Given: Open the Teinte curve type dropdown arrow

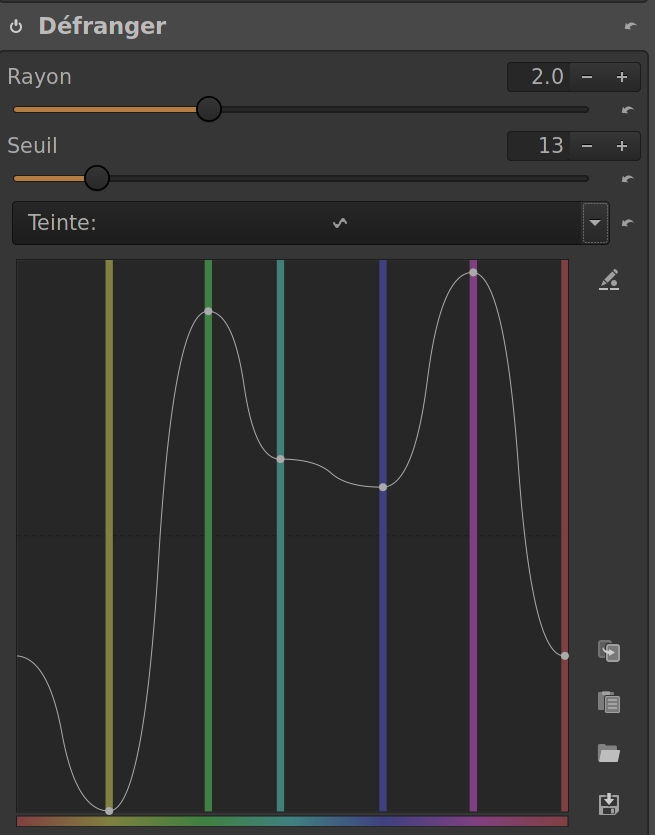Looking at the screenshot, I should point(595,223).
